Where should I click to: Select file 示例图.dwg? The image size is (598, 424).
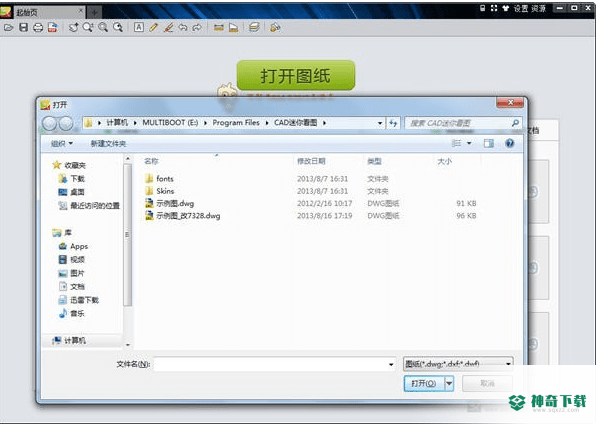click(x=170, y=204)
